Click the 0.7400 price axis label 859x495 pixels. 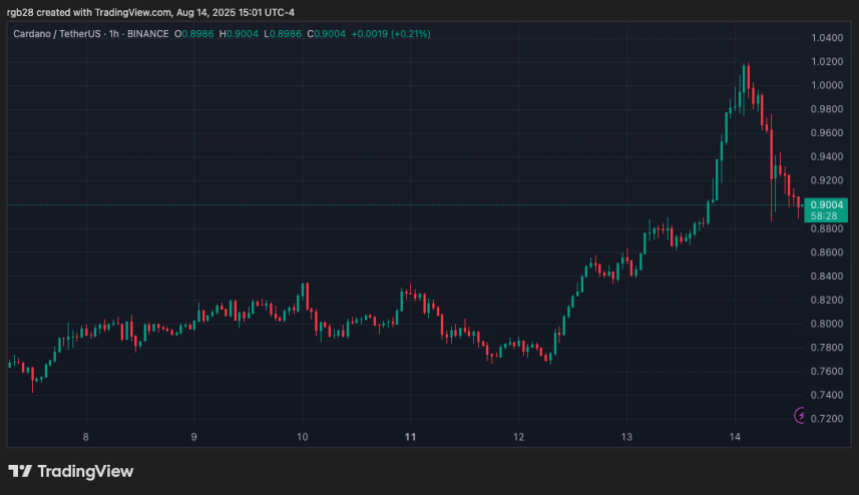point(826,396)
